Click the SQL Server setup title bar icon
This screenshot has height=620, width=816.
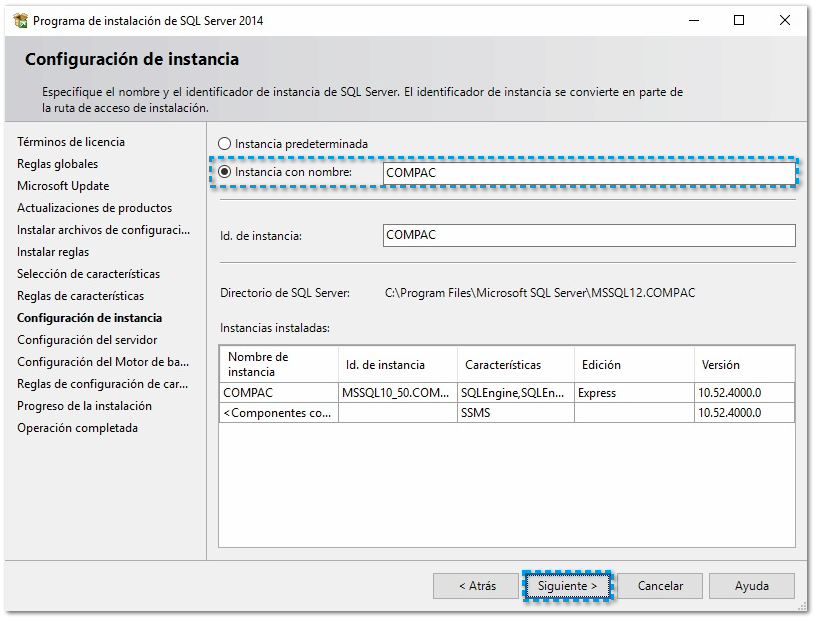click(x=20, y=21)
